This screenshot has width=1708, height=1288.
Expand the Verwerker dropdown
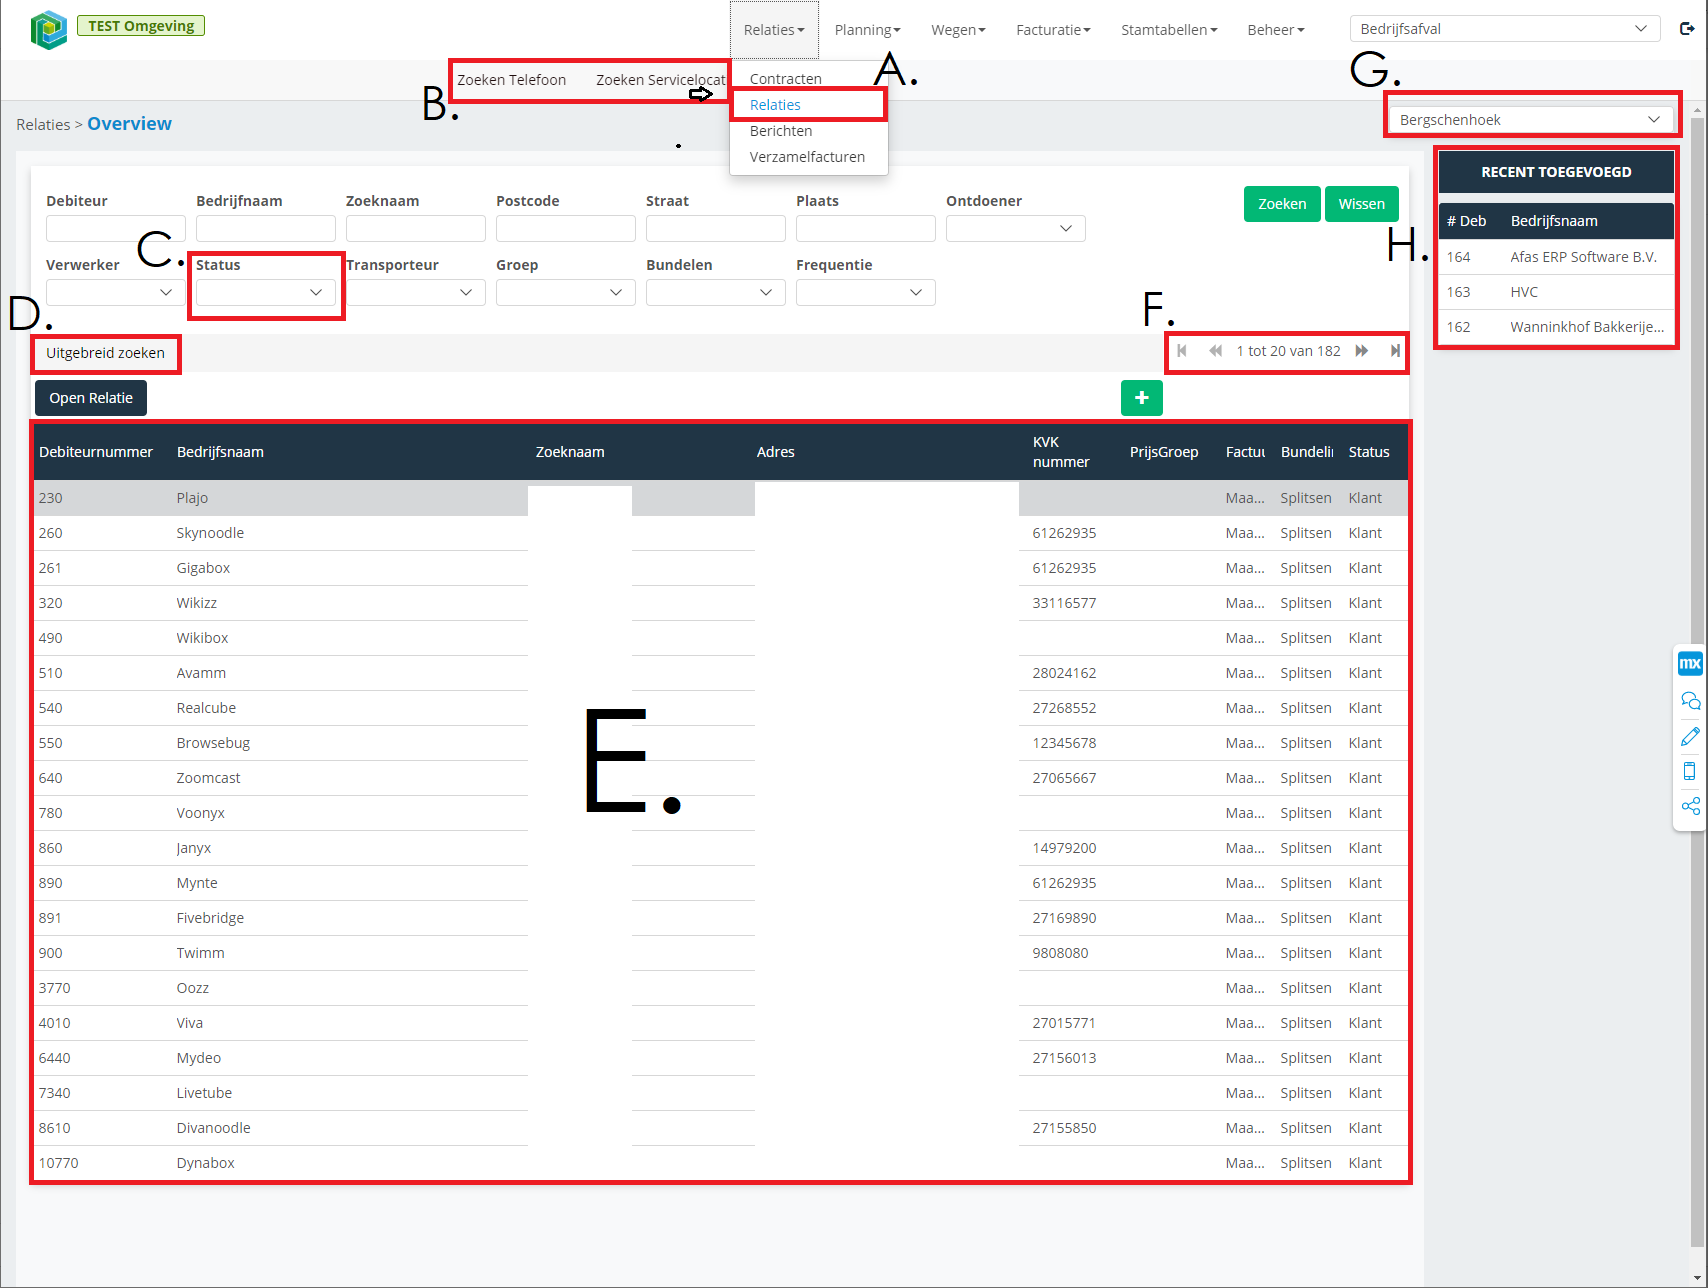point(115,293)
